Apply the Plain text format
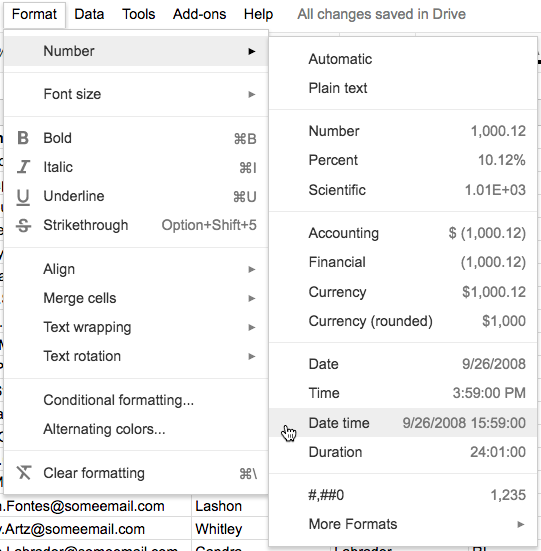 (x=403, y=88)
